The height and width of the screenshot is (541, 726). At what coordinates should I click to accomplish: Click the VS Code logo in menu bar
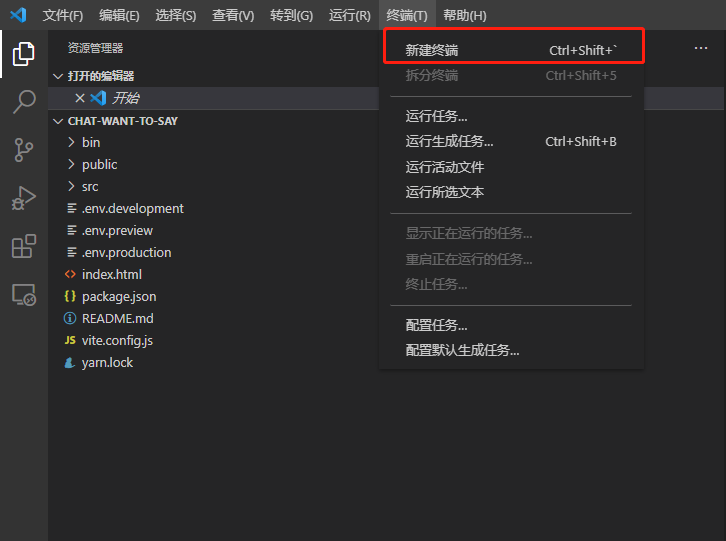pyautogui.click(x=18, y=15)
